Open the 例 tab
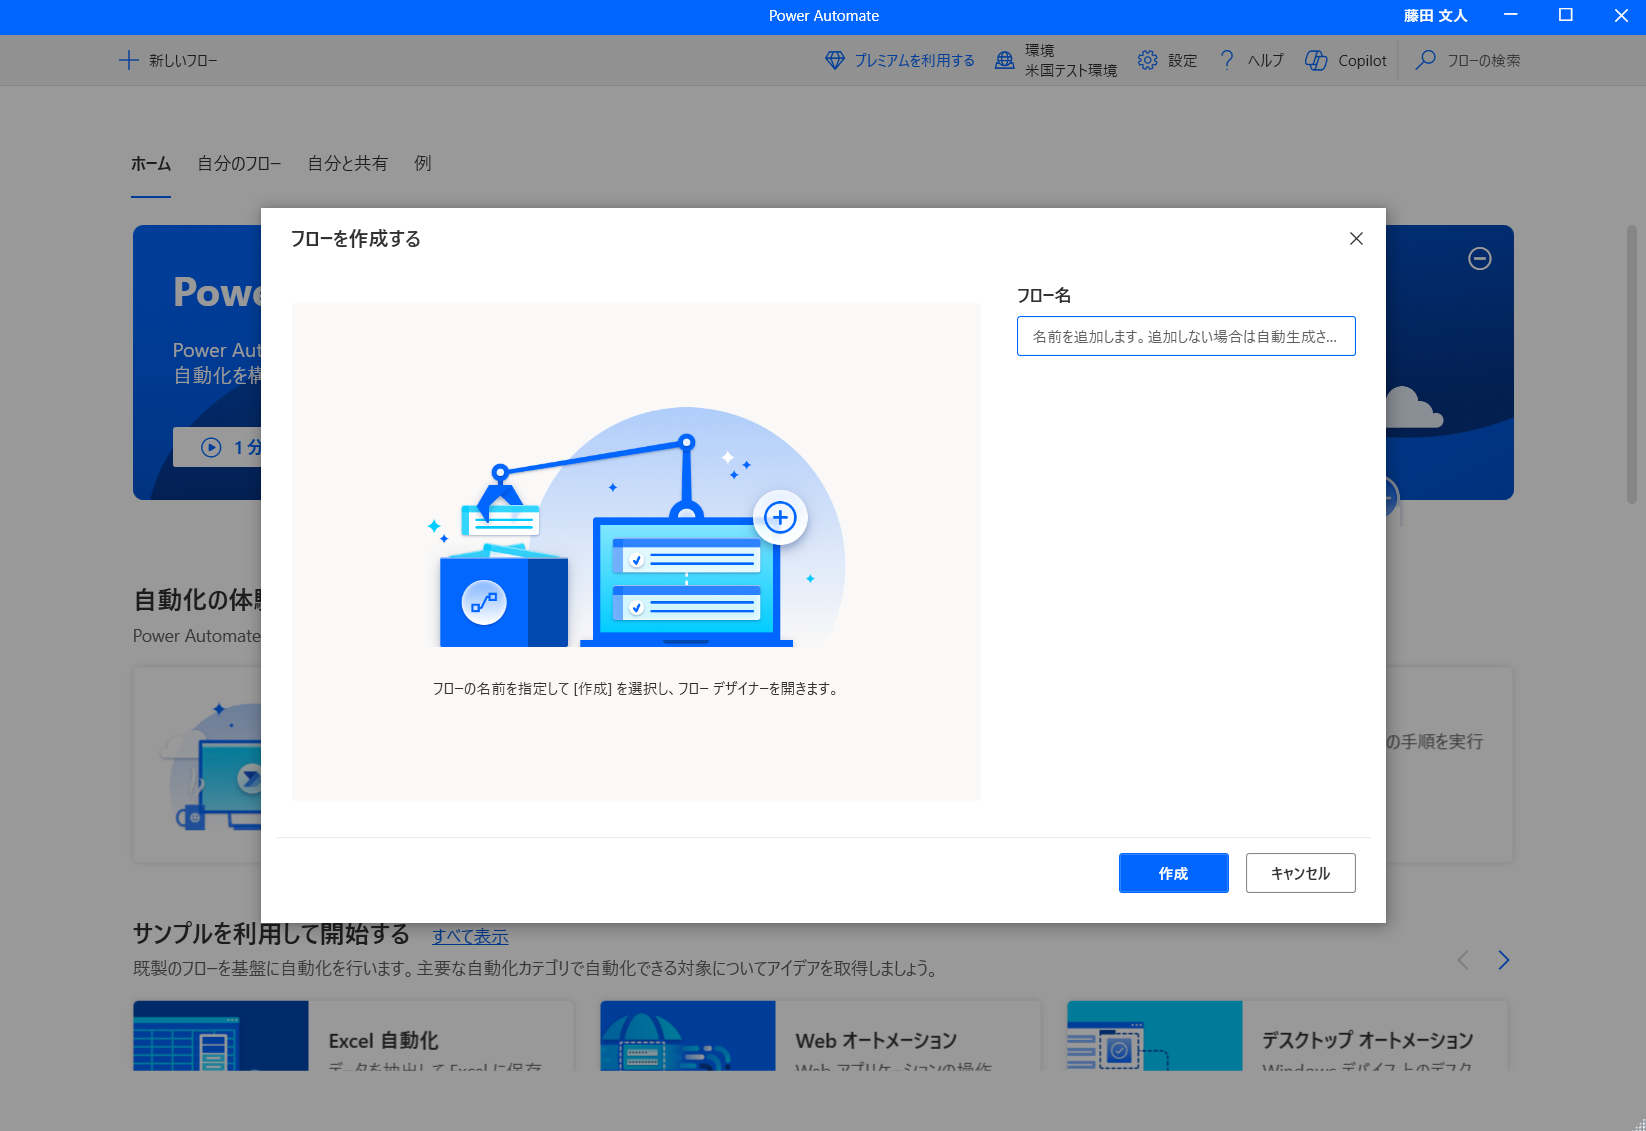Image resolution: width=1646 pixels, height=1131 pixels. coord(421,163)
